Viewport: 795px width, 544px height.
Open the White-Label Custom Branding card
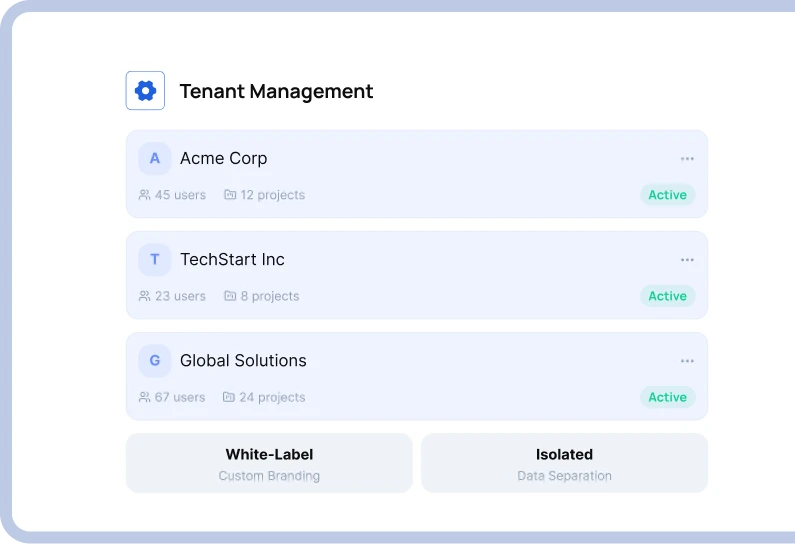point(269,463)
